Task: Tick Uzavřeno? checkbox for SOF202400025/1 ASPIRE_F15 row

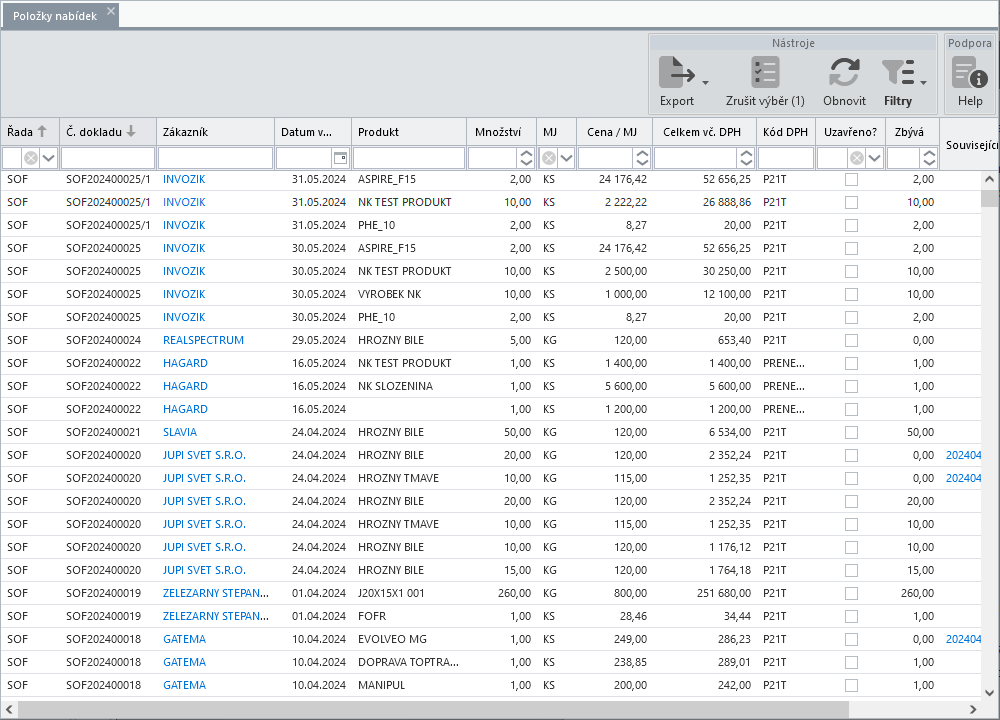Action: click(x=851, y=180)
